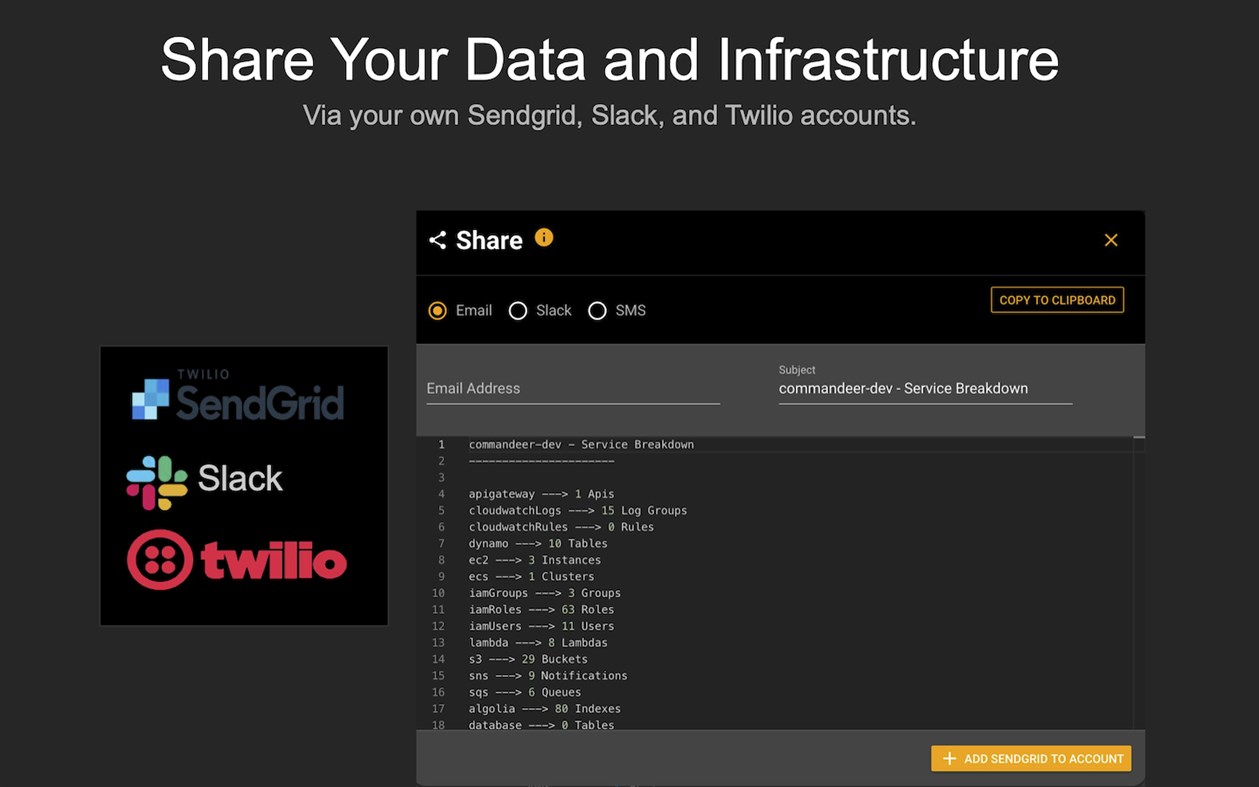Click the Slack logo in left panel
This screenshot has width=1259, height=787.
tap(205, 482)
